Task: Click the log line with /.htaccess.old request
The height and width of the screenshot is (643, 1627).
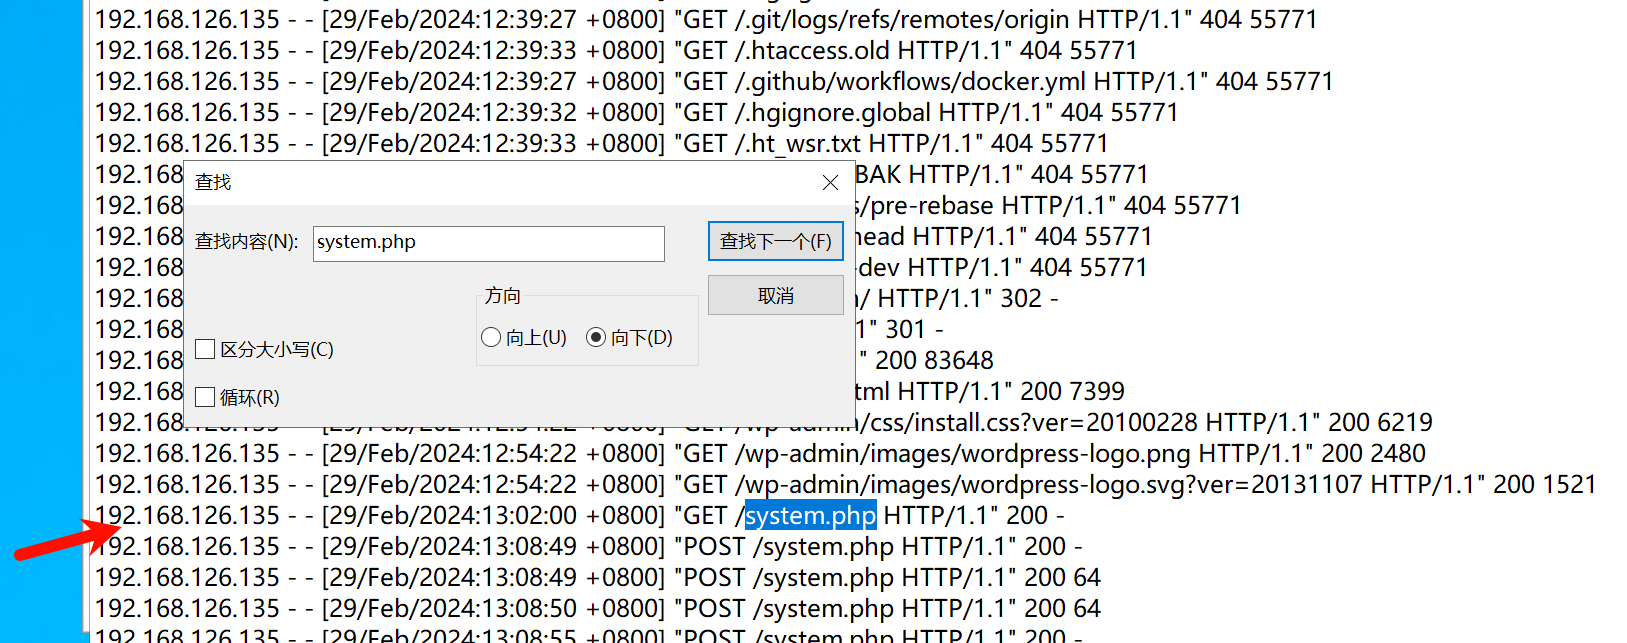Action: (616, 51)
